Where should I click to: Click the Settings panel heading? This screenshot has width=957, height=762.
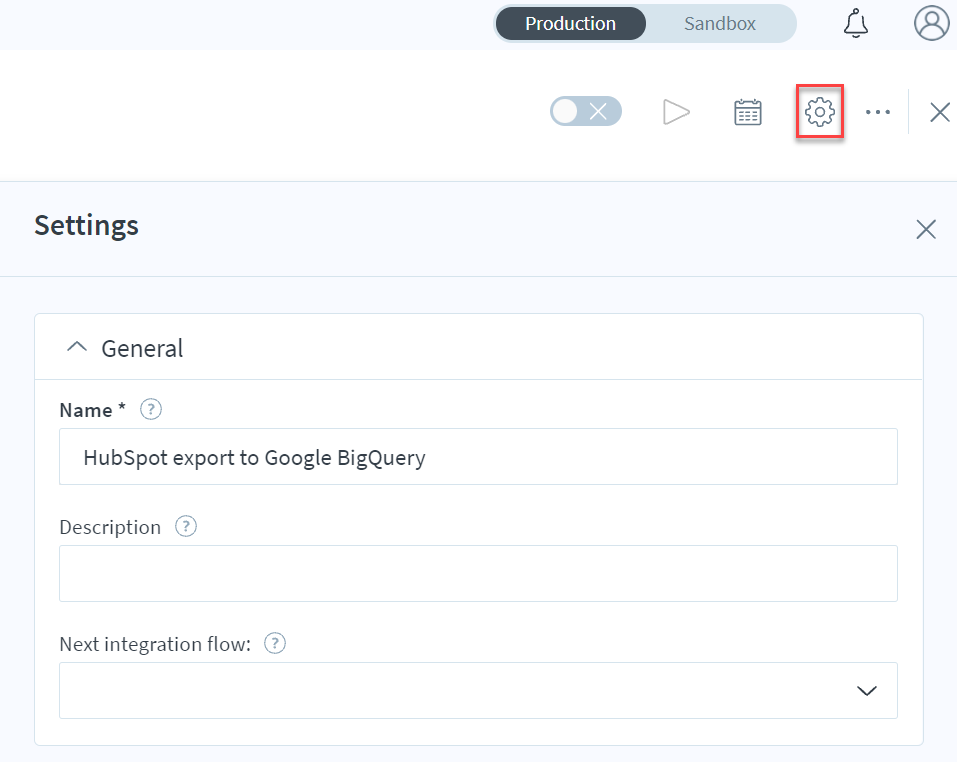[x=86, y=226]
